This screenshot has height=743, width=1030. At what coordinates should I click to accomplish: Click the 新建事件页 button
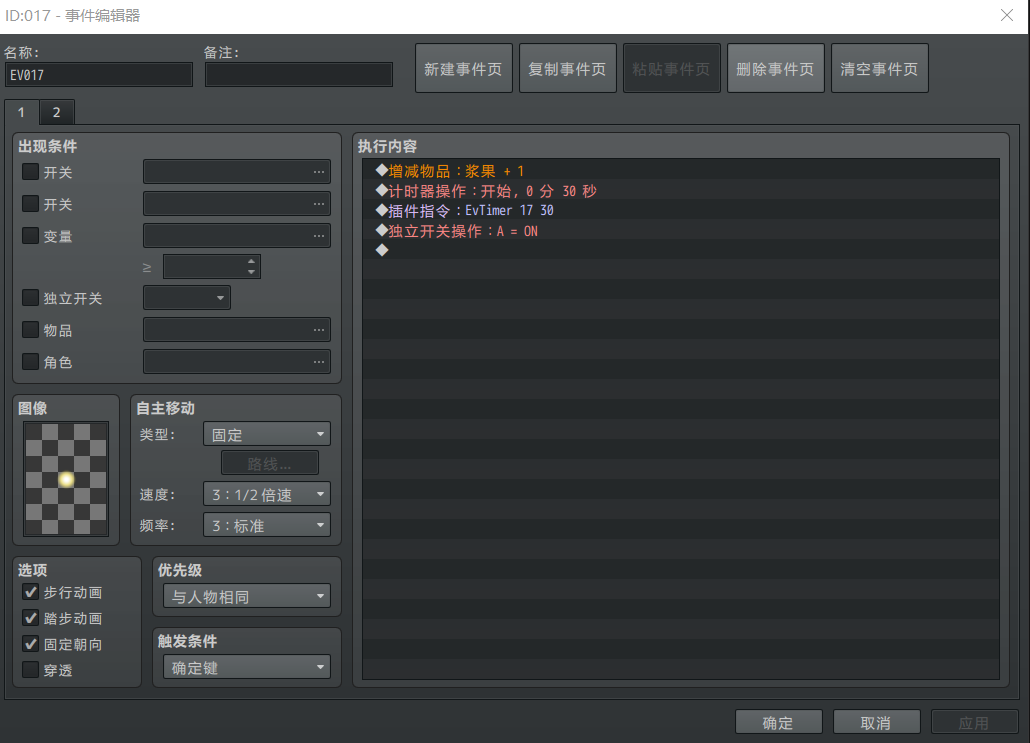click(463, 68)
